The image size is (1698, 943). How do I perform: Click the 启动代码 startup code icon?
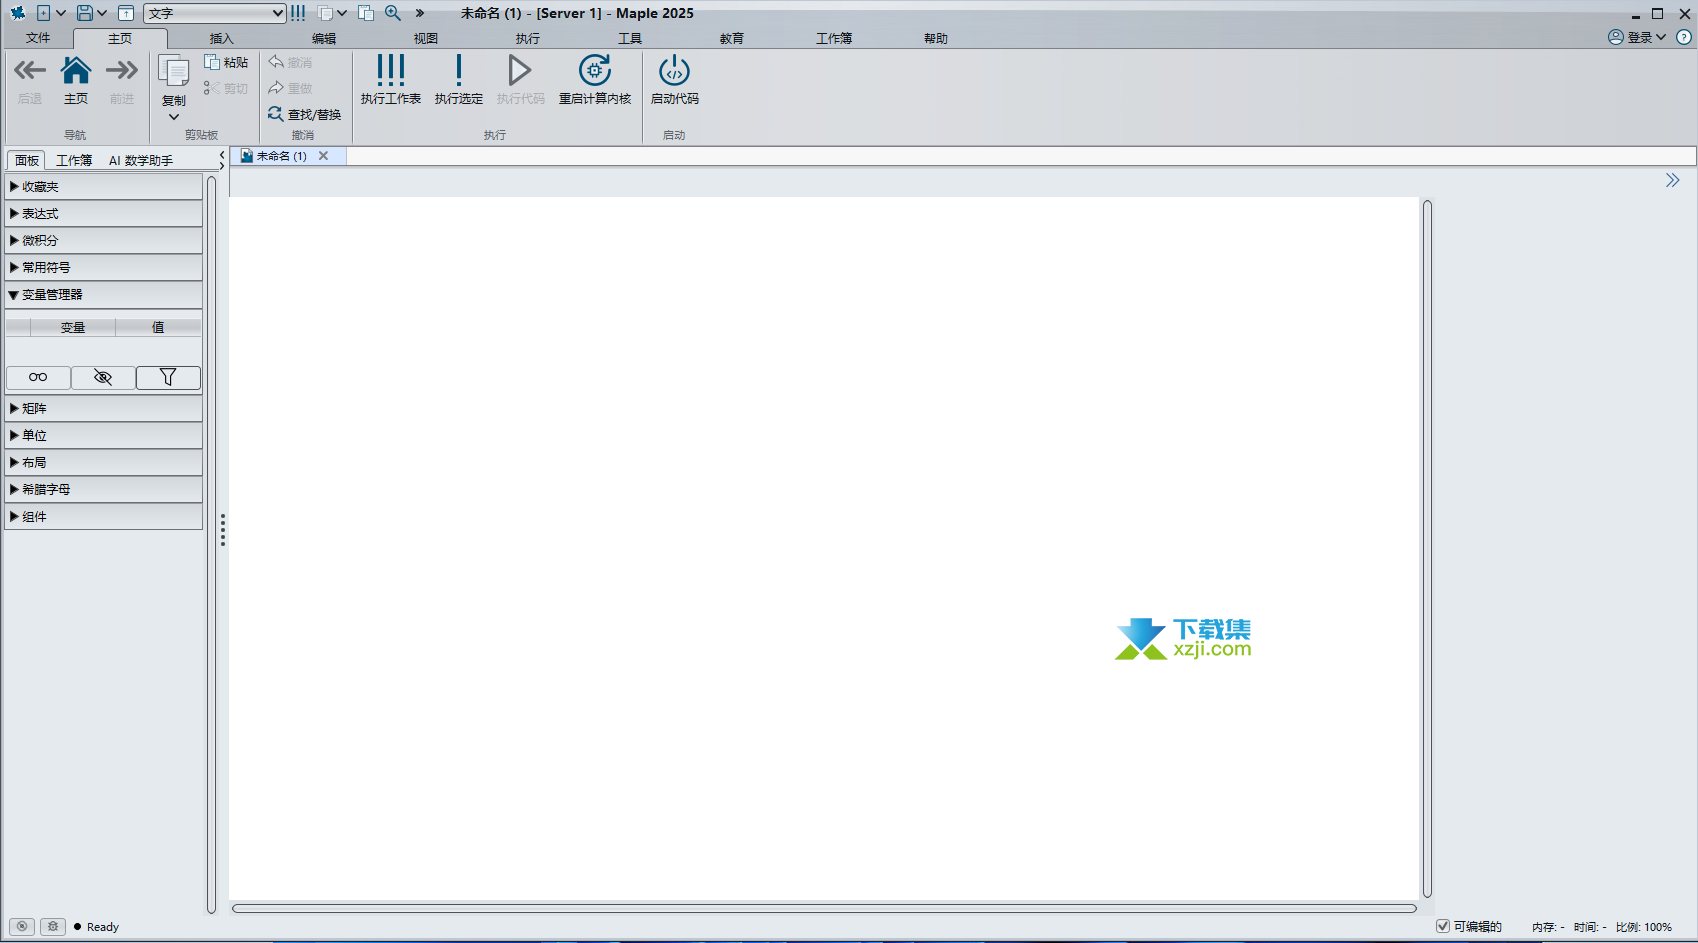tap(675, 70)
